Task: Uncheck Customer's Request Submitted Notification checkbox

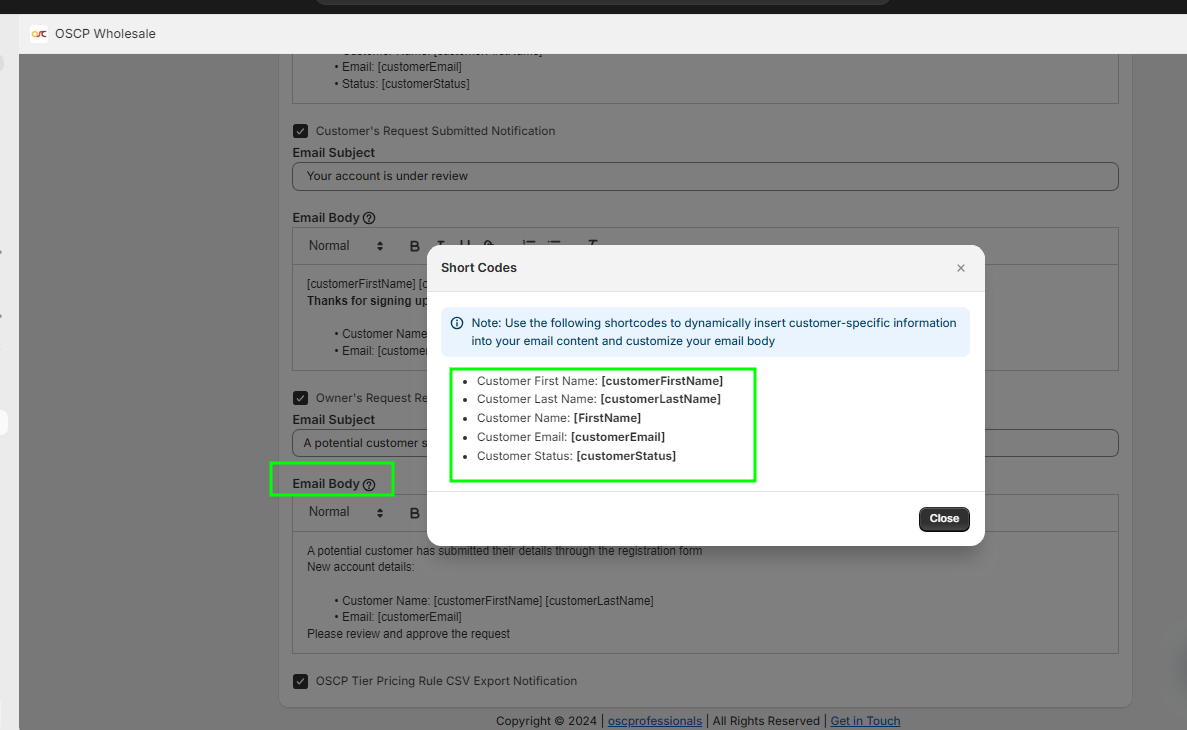Action: (x=300, y=131)
